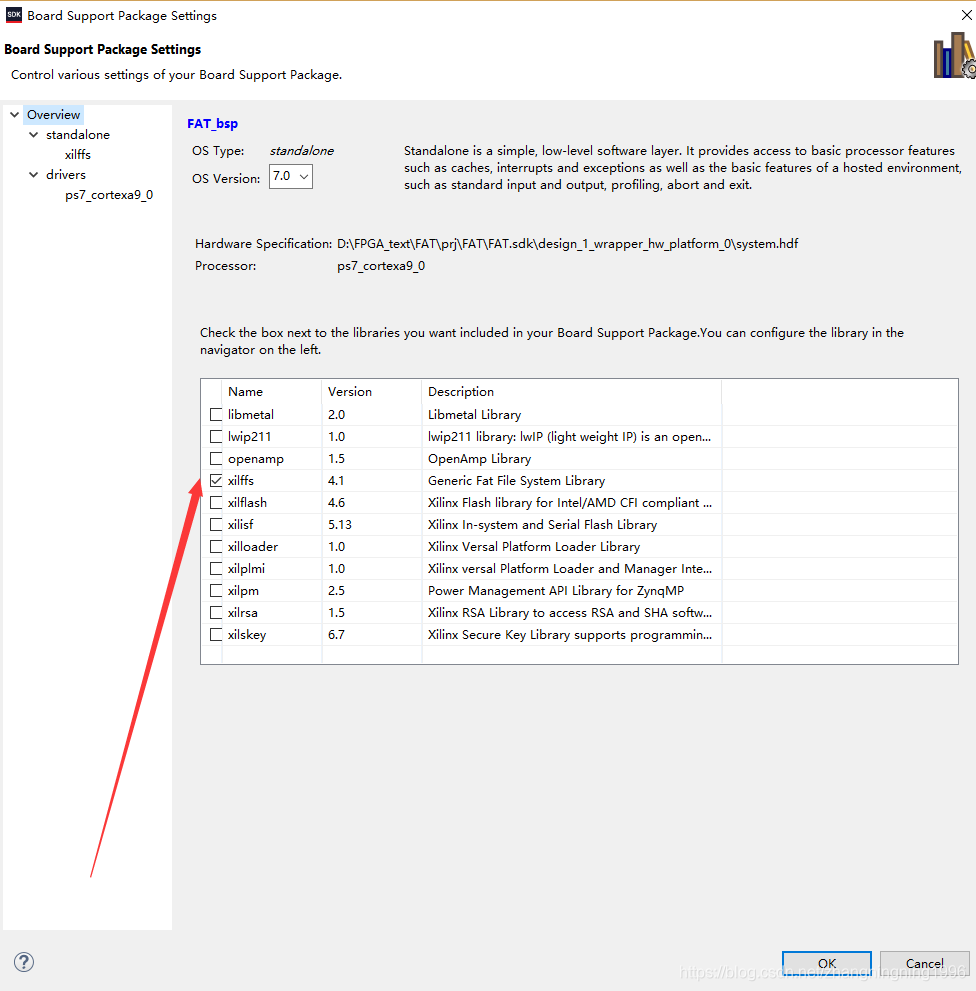Click the Board Support Package books icon
The height and width of the screenshot is (991, 976).
[954, 56]
